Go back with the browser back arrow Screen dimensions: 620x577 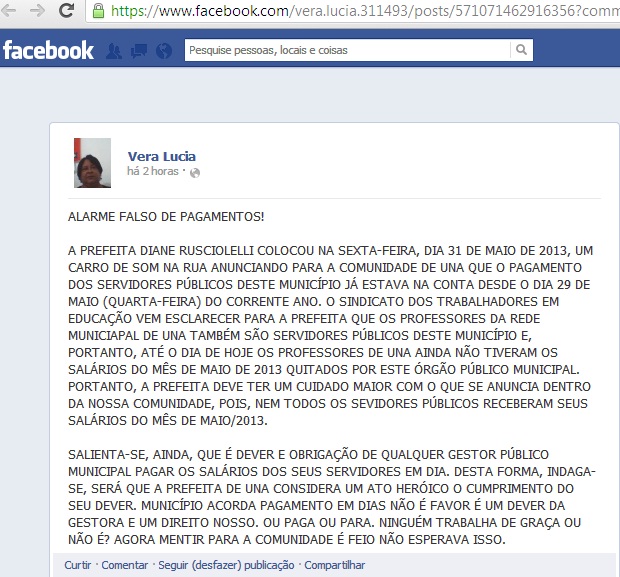8,11
